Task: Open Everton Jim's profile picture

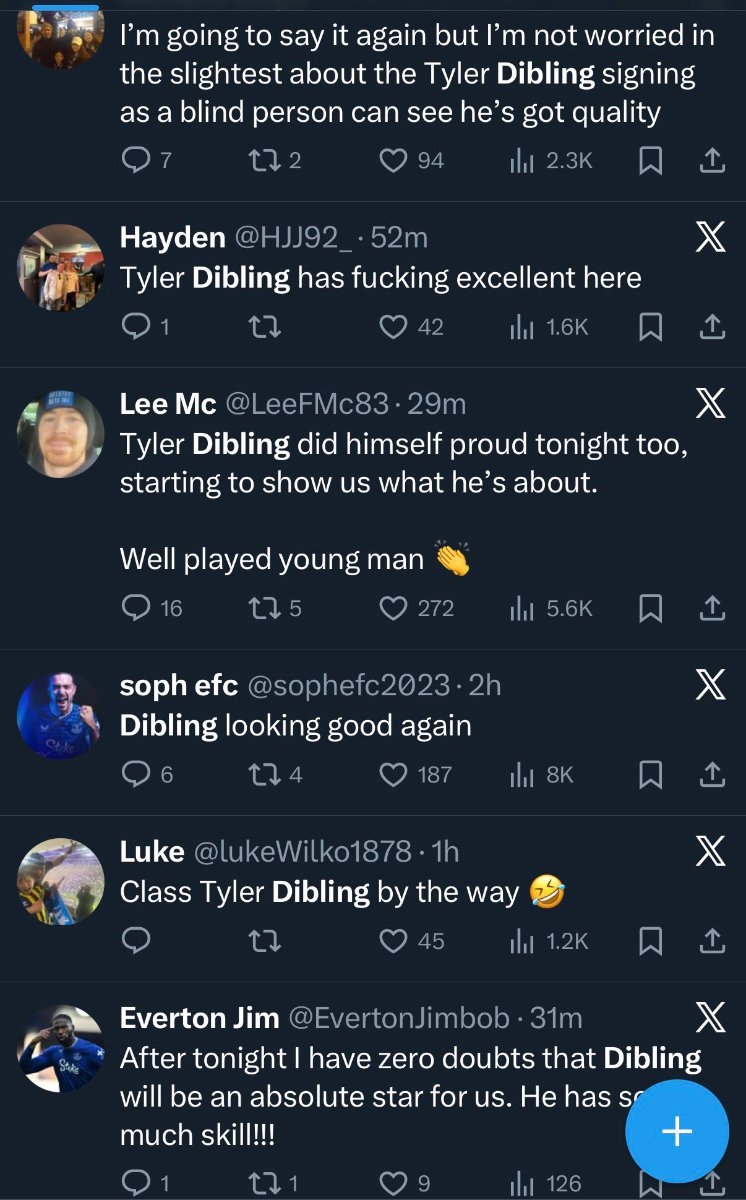Action: [x=61, y=1048]
